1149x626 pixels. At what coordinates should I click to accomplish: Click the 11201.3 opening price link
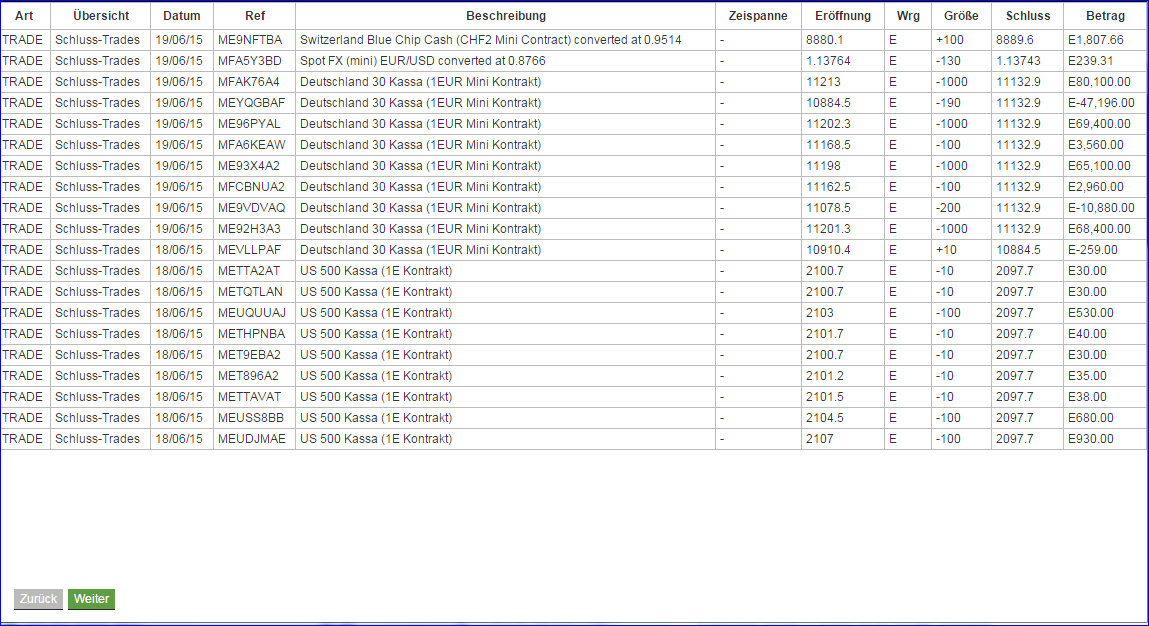(x=822, y=229)
